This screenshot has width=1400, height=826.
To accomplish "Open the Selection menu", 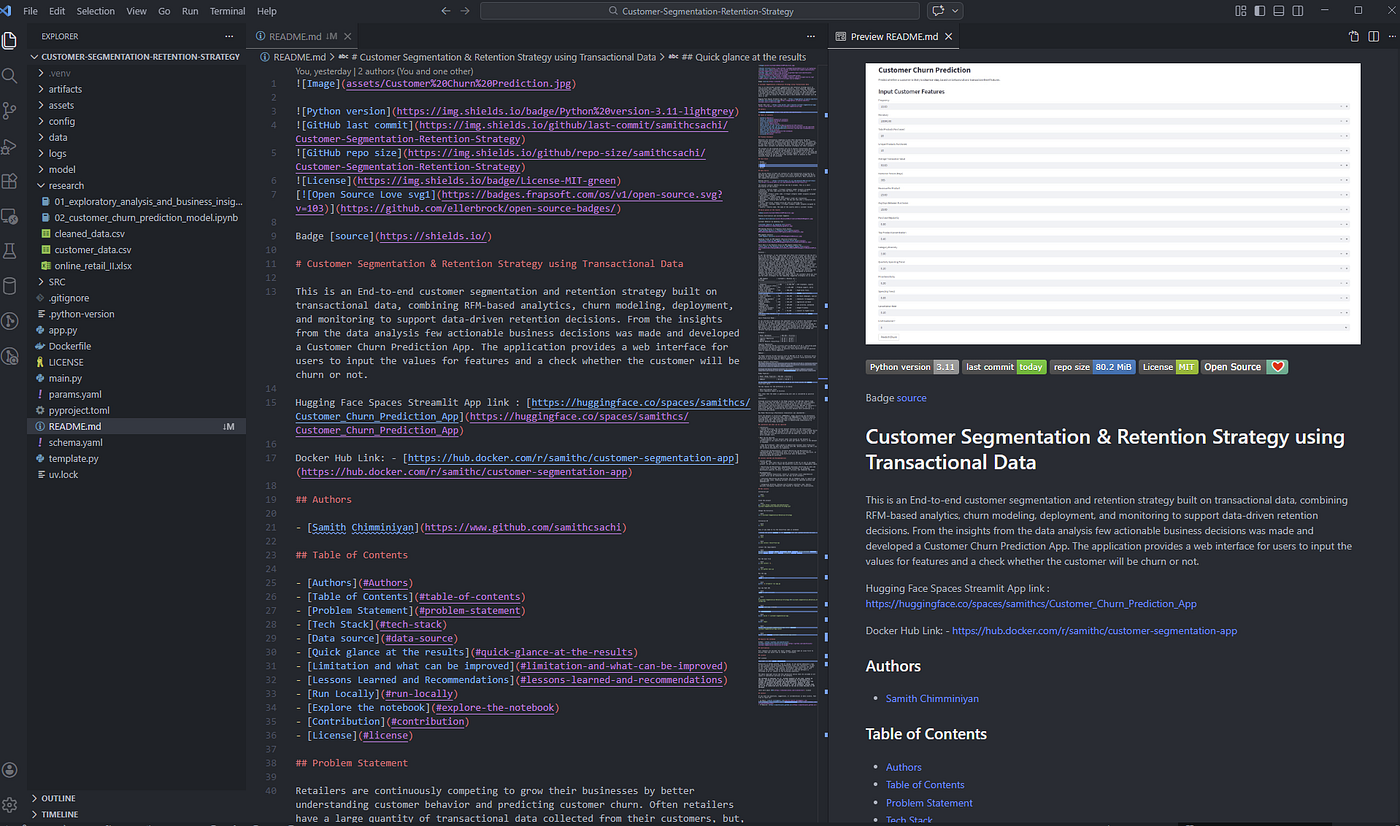I will (x=95, y=11).
